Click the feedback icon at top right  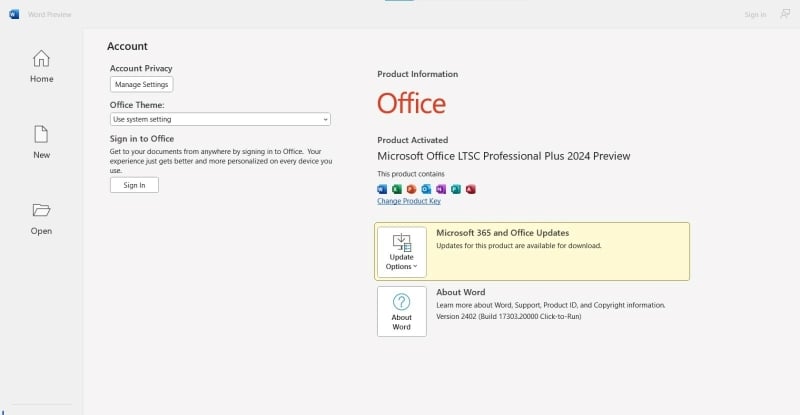[x=785, y=14]
